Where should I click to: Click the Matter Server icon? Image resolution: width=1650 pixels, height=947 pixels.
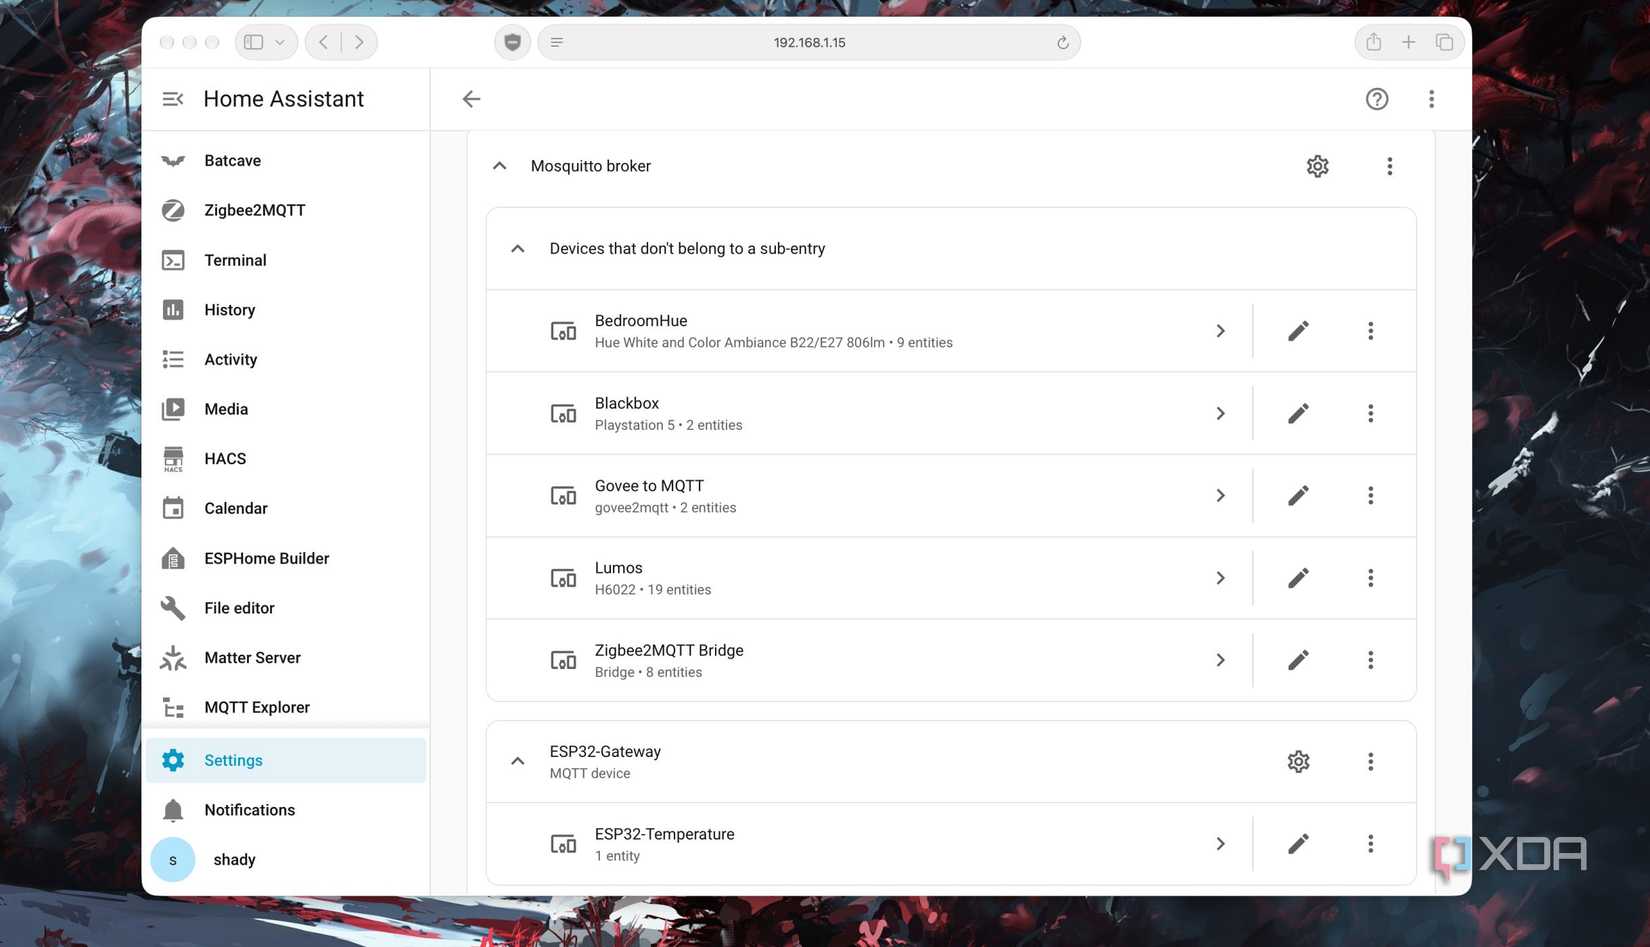(x=173, y=658)
